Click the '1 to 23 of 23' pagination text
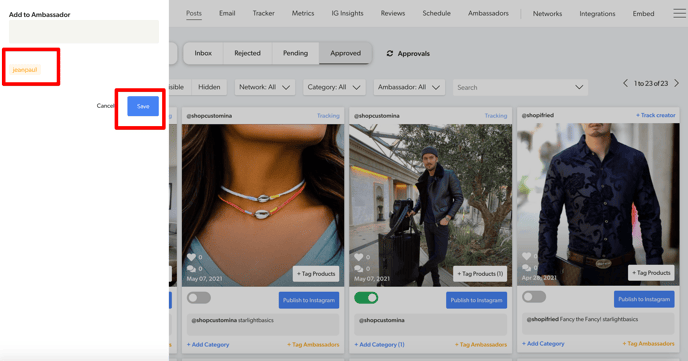This screenshot has height=361, width=688. pyautogui.click(x=651, y=83)
